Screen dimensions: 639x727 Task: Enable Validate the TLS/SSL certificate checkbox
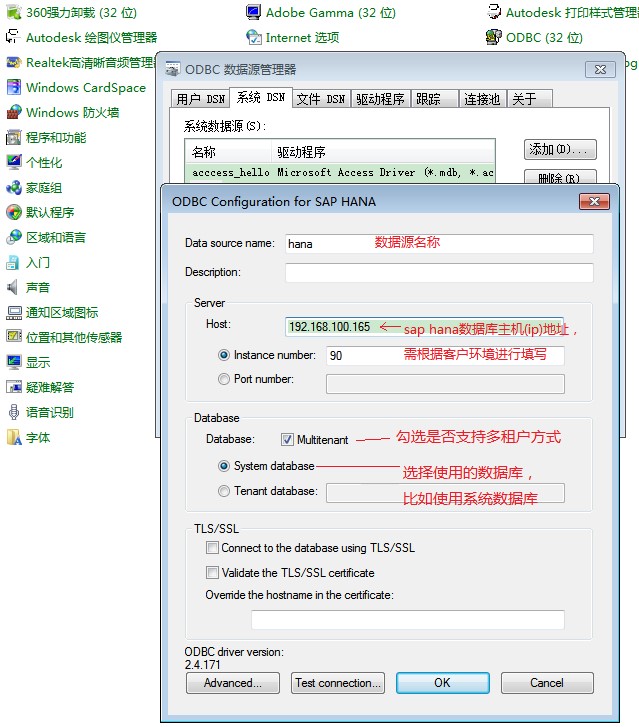pos(212,573)
